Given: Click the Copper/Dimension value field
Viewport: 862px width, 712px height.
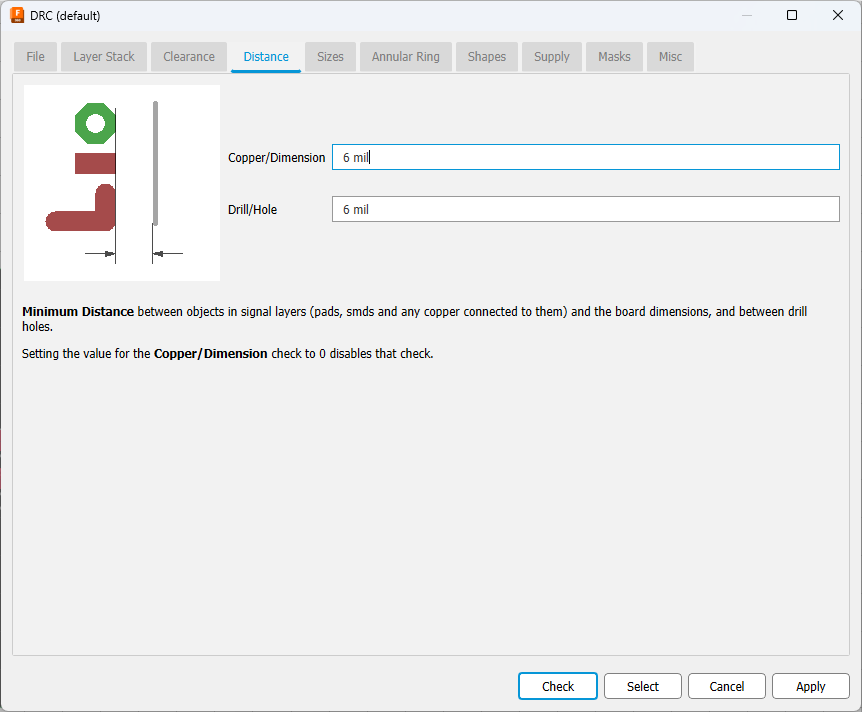Looking at the screenshot, I should click(x=585, y=158).
